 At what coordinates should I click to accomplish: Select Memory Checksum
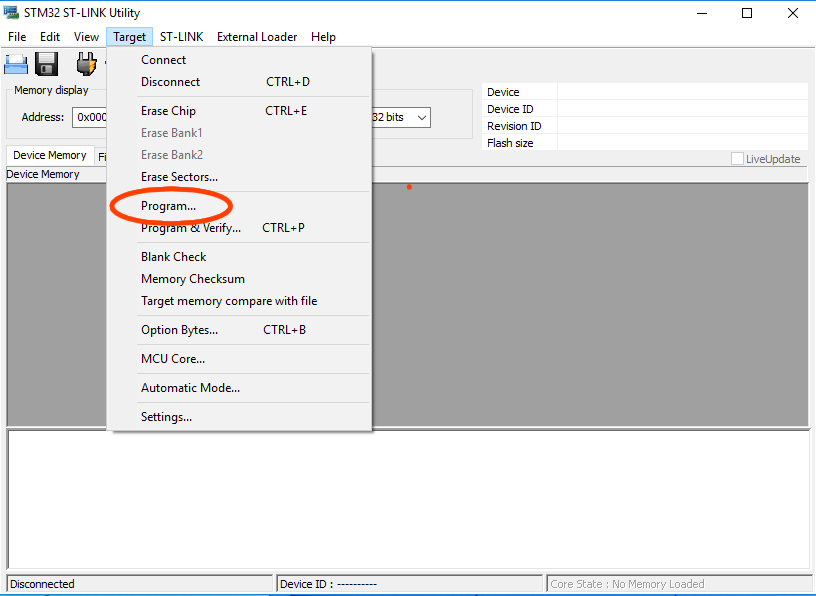[x=192, y=278]
